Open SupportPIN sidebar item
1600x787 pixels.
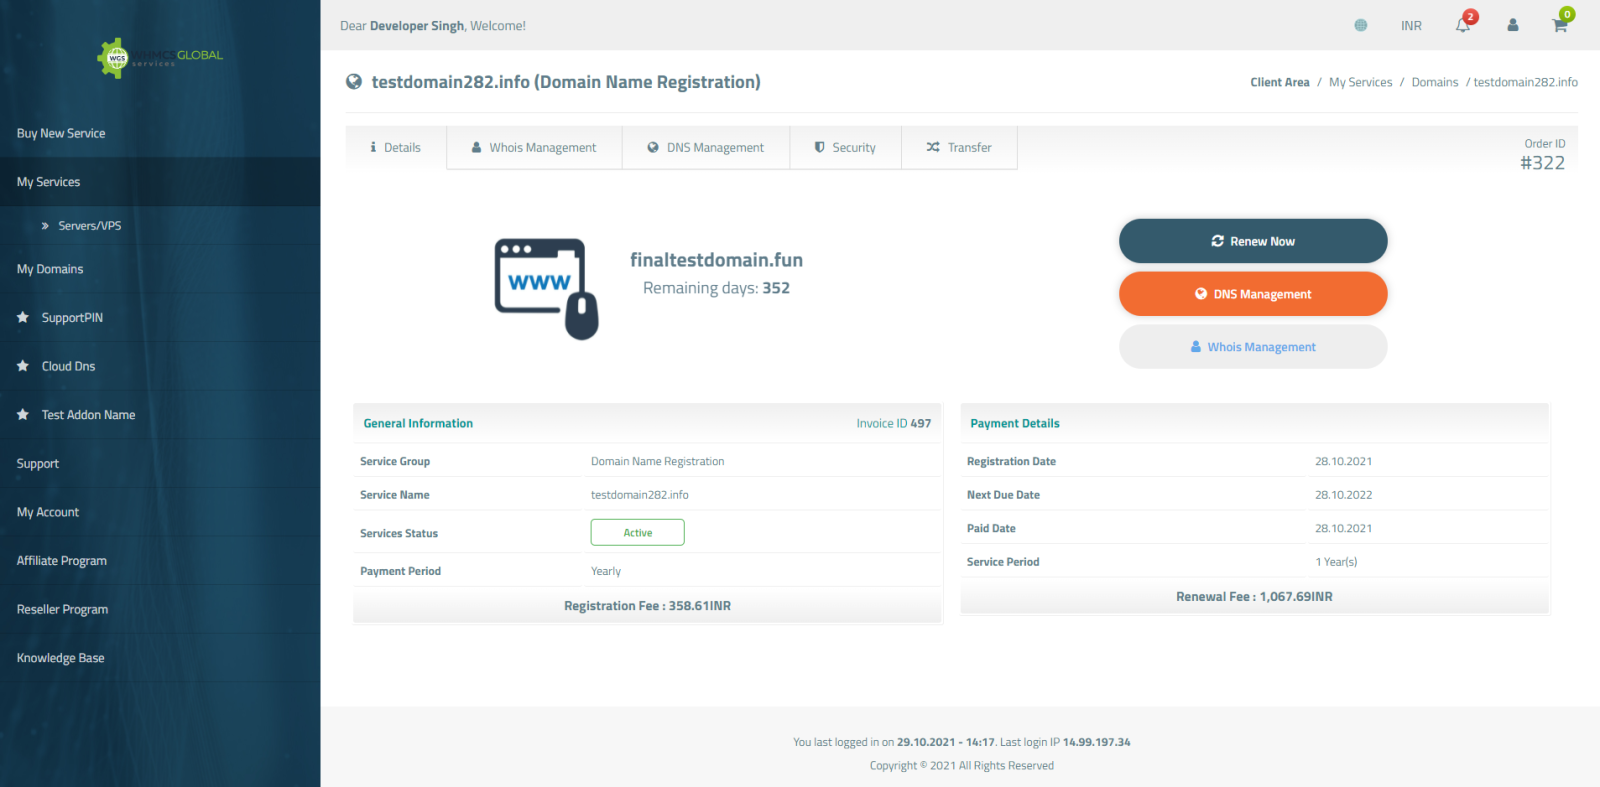point(160,317)
